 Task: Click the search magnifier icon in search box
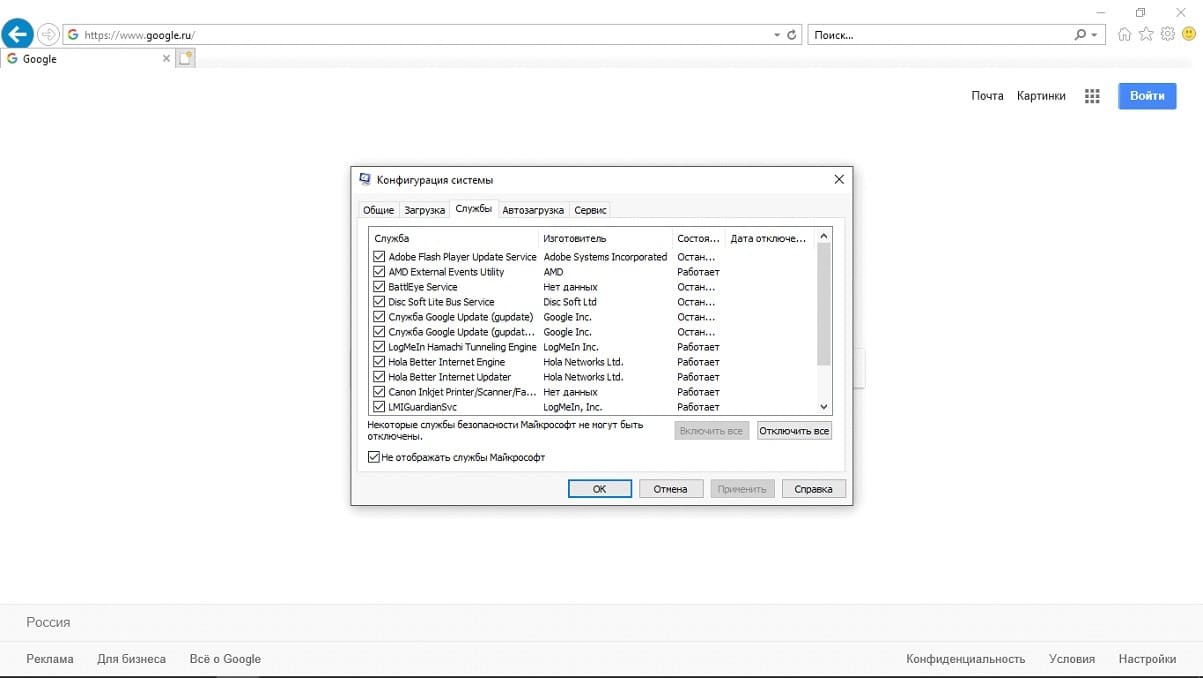pyautogui.click(x=1080, y=35)
